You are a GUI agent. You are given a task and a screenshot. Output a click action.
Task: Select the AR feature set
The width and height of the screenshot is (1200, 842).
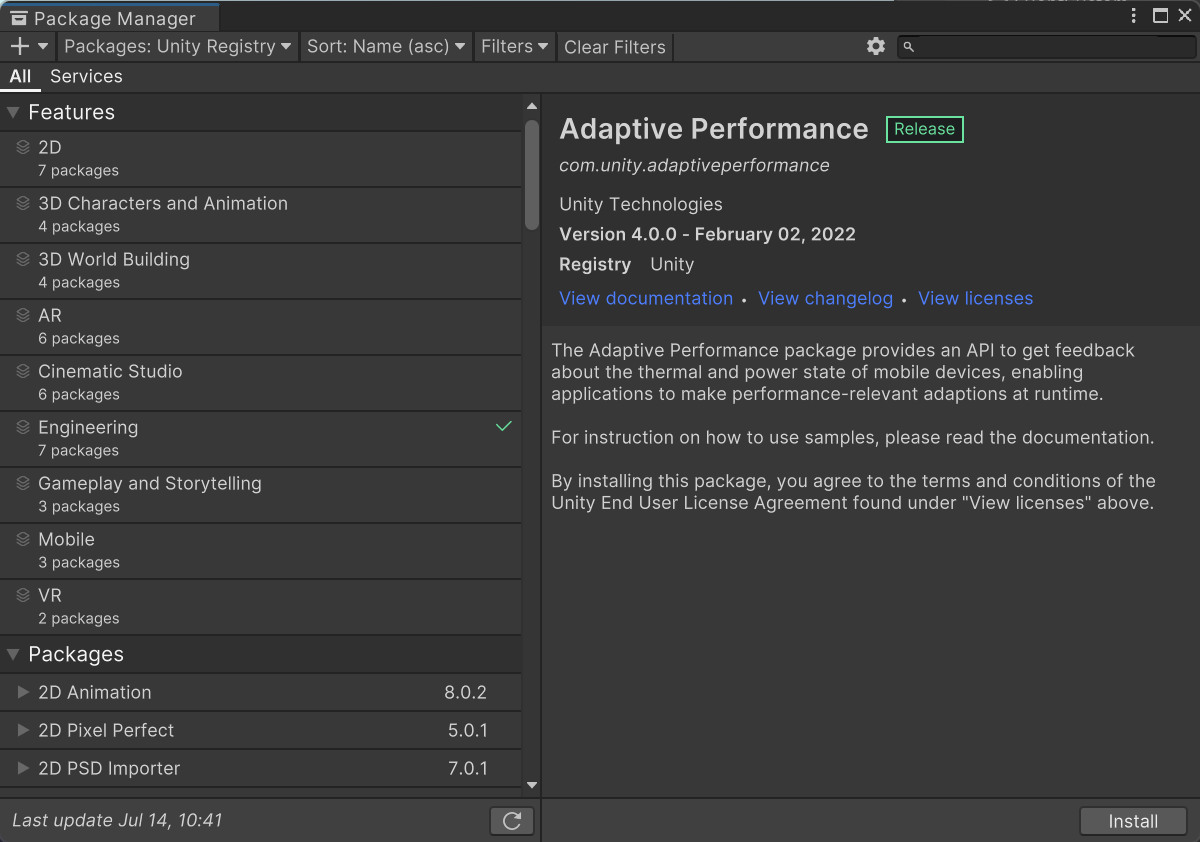[x=261, y=327]
